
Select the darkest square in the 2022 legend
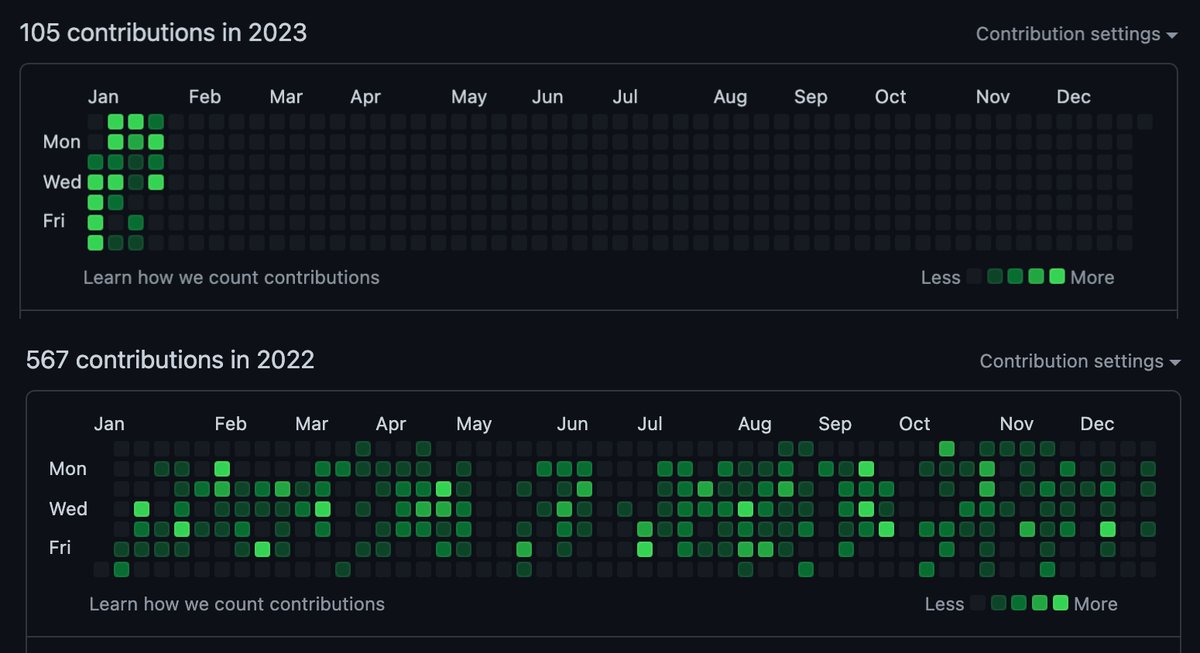tap(980, 604)
